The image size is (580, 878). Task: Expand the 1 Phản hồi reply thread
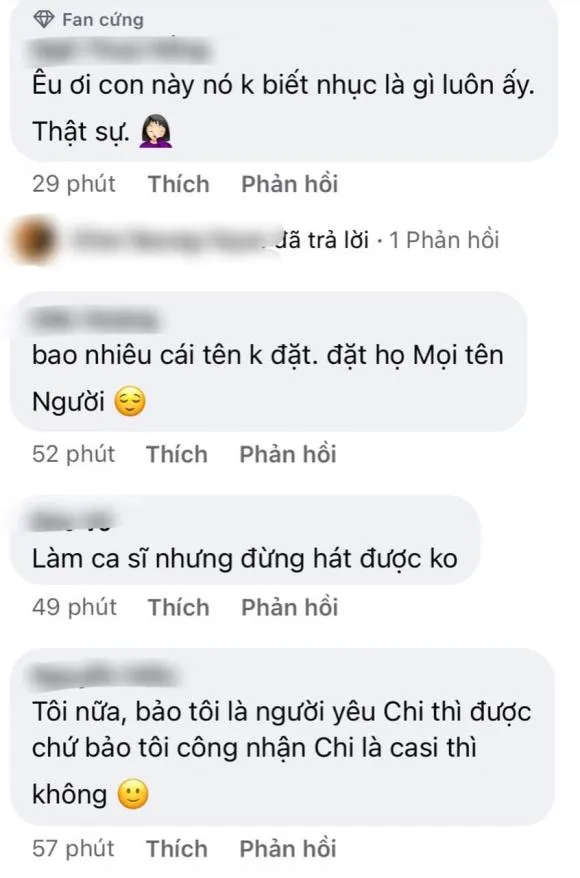444,240
